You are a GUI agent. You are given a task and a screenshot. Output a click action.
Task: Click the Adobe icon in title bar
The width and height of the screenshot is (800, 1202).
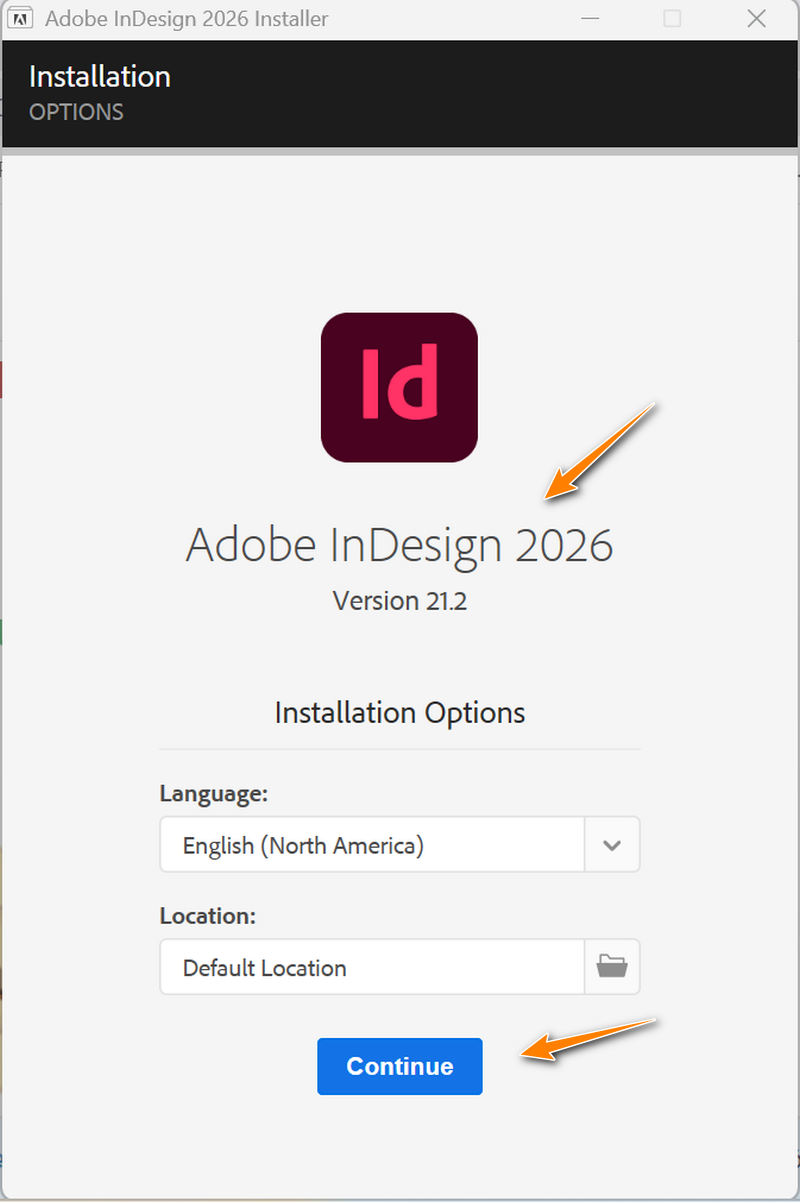point(18,19)
